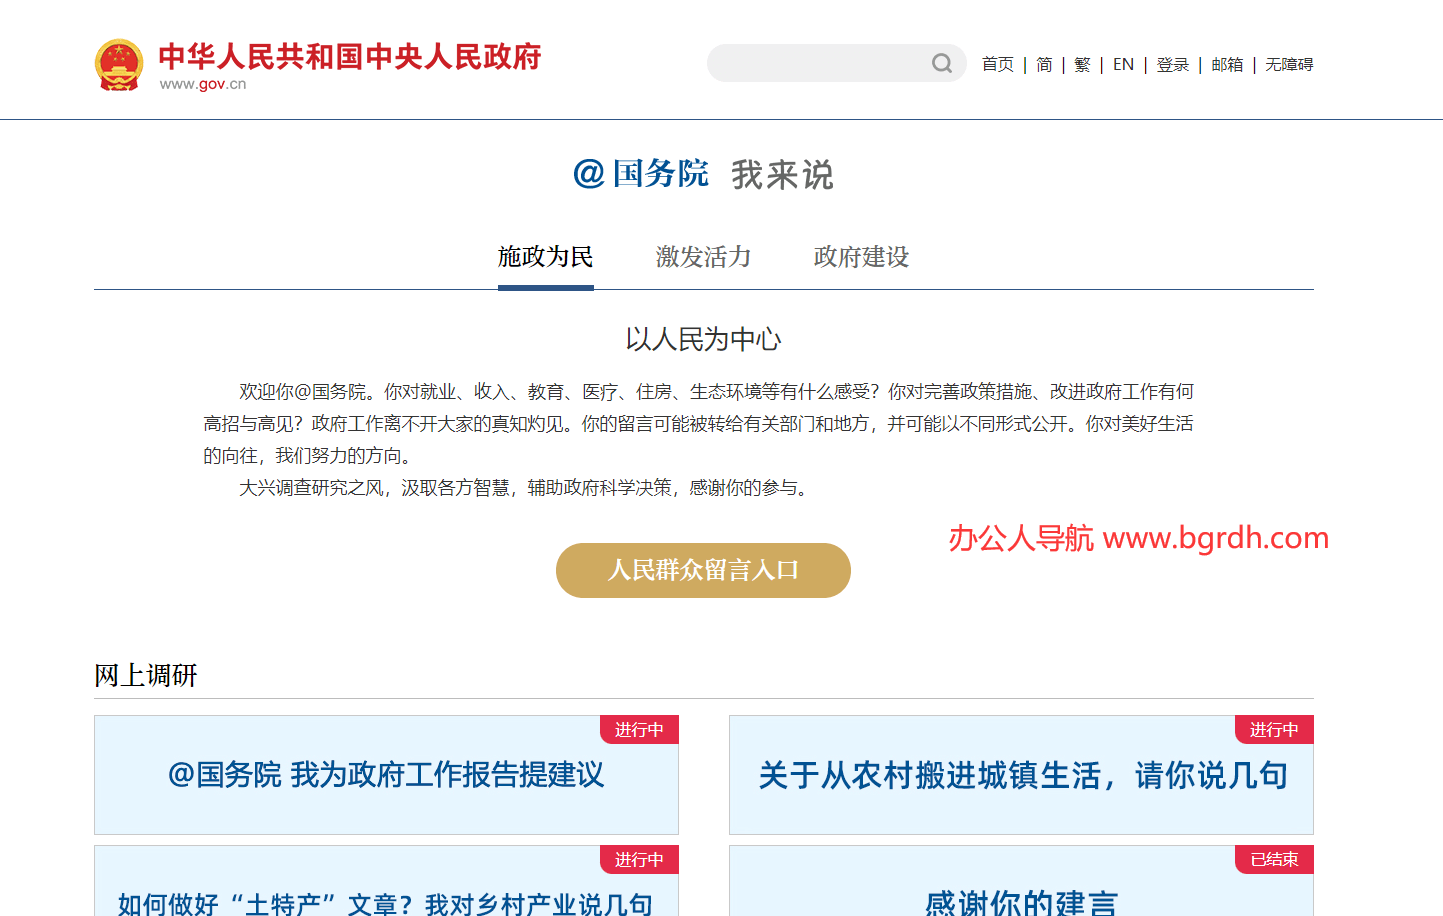Open the 登录 login link
The width and height of the screenshot is (1443, 916).
pyautogui.click(x=1172, y=65)
